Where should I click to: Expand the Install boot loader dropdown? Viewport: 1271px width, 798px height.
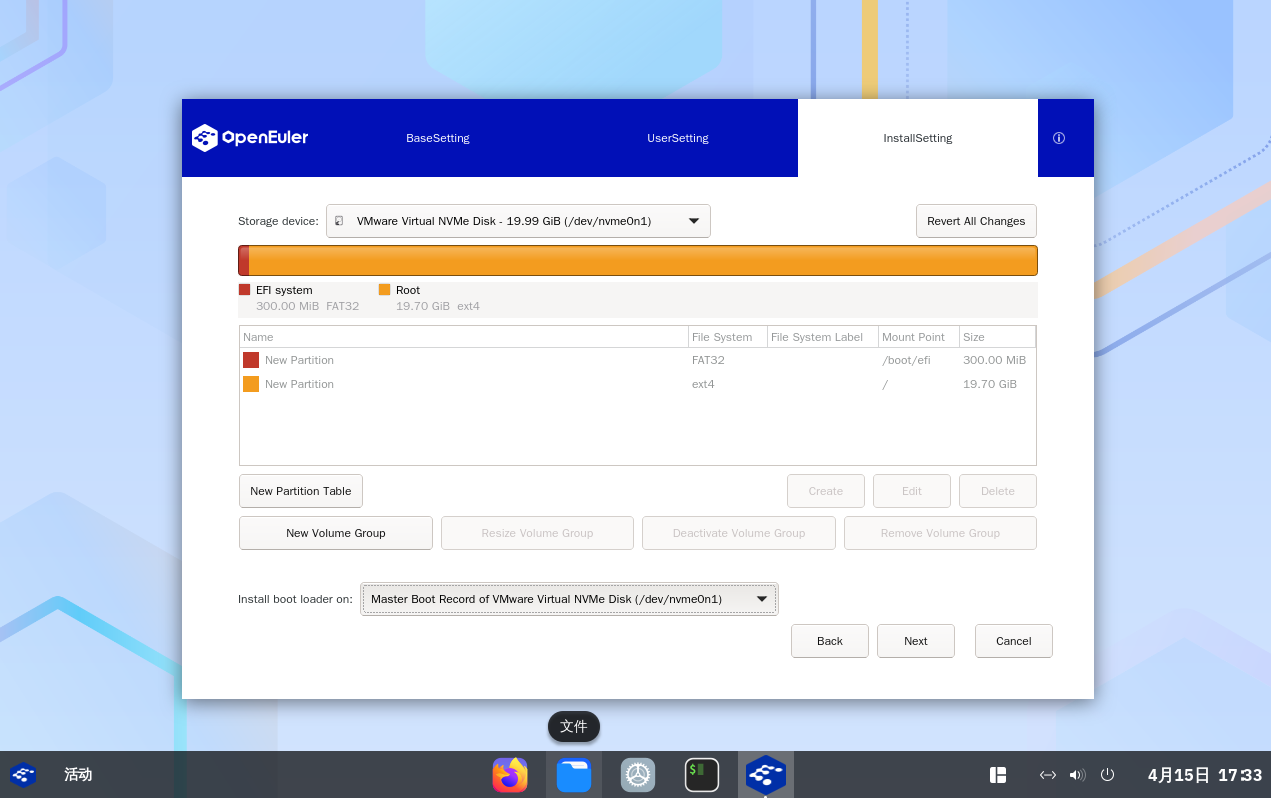(569, 599)
